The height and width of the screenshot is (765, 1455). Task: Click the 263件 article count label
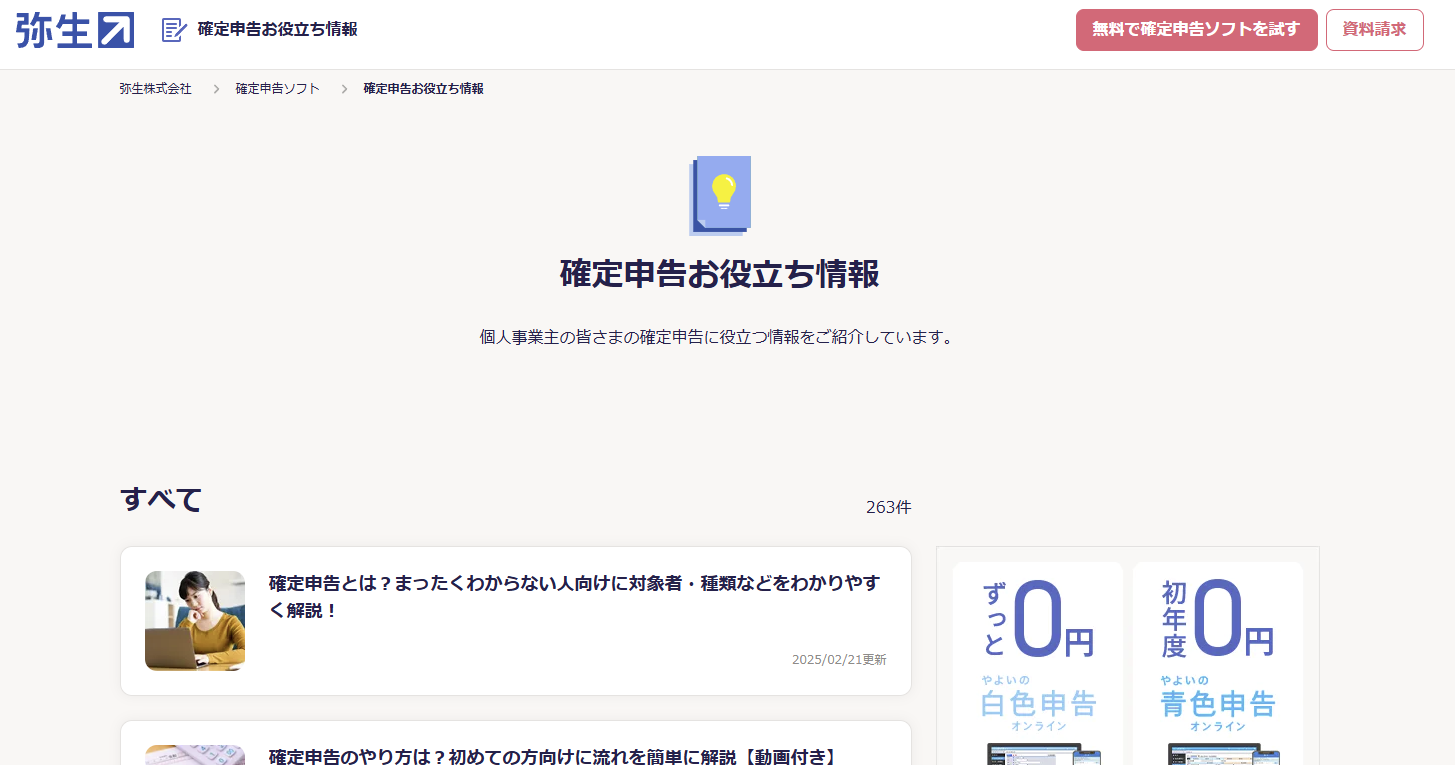(888, 507)
